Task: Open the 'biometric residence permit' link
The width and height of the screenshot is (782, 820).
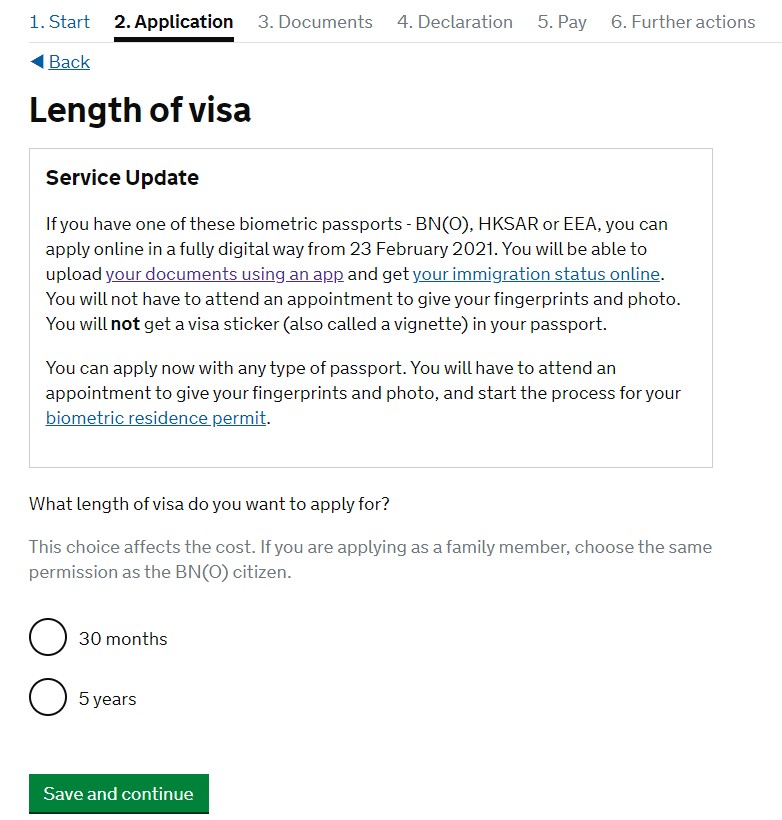Action: point(156,418)
